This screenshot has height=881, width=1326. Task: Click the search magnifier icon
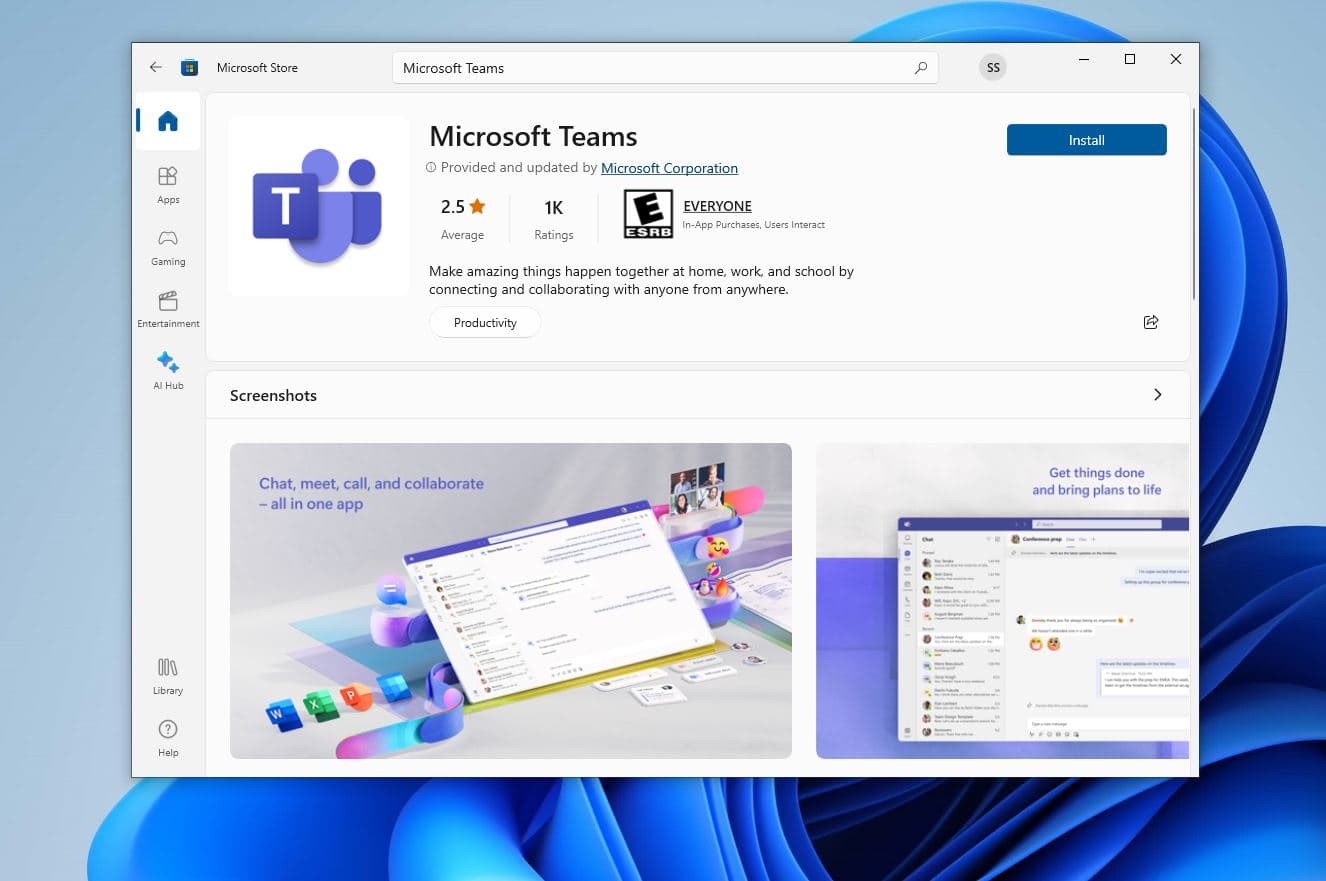pos(920,67)
